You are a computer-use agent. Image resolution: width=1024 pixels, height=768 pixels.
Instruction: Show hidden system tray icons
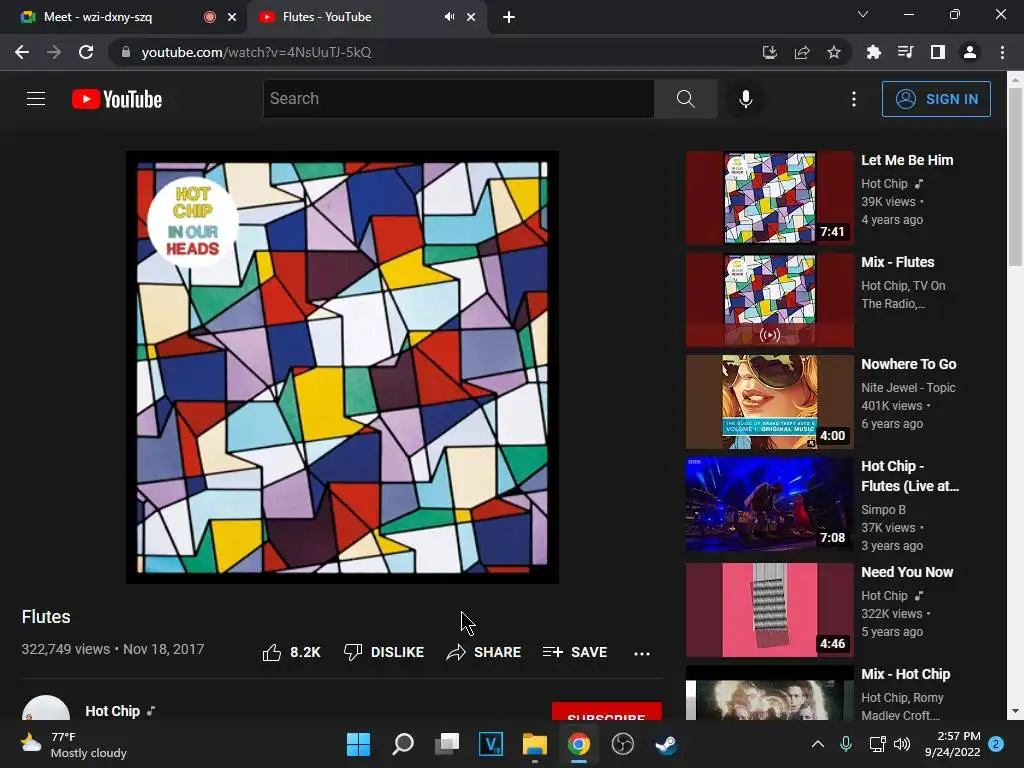pyautogui.click(x=817, y=744)
